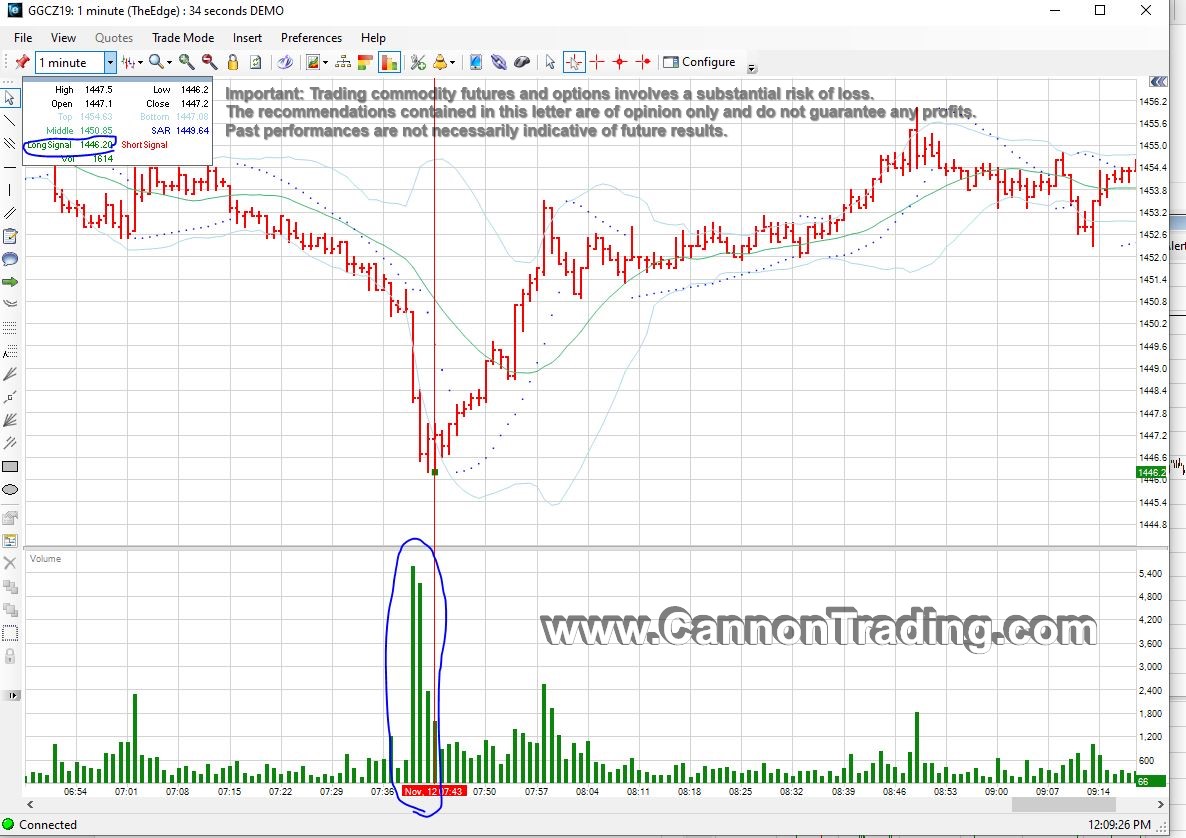The width and height of the screenshot is (1186, 838).
Task: Click the Configure button
Action: pos(699,62)
